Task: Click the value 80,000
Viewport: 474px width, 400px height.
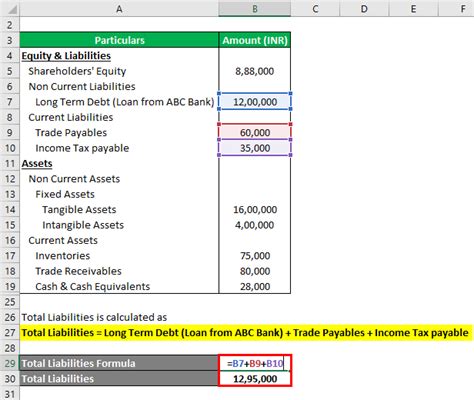Action: [x=255, y=271]
